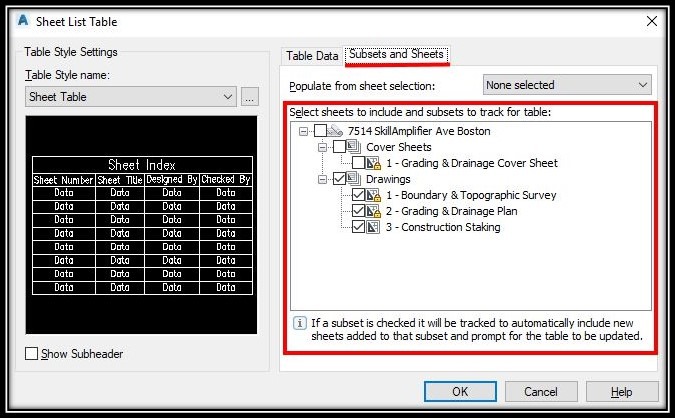Click the Sheet Number column header in preview

pos(64,180)
